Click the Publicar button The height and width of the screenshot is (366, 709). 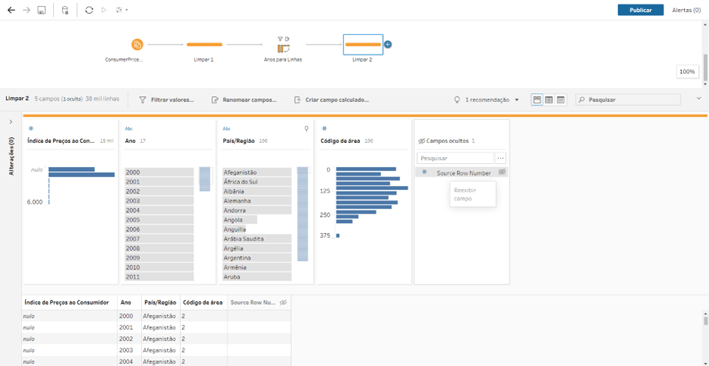point(641,10)
